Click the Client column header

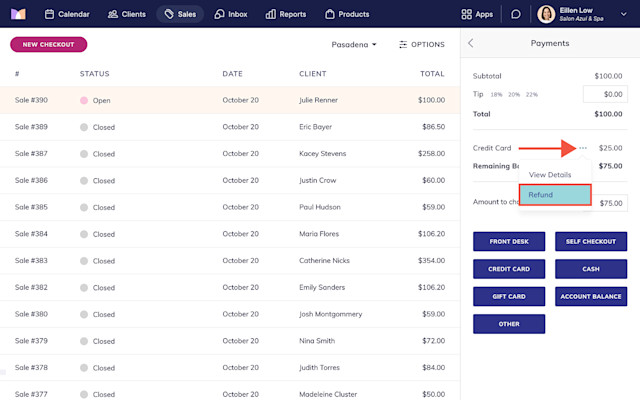tap(313, 74)
